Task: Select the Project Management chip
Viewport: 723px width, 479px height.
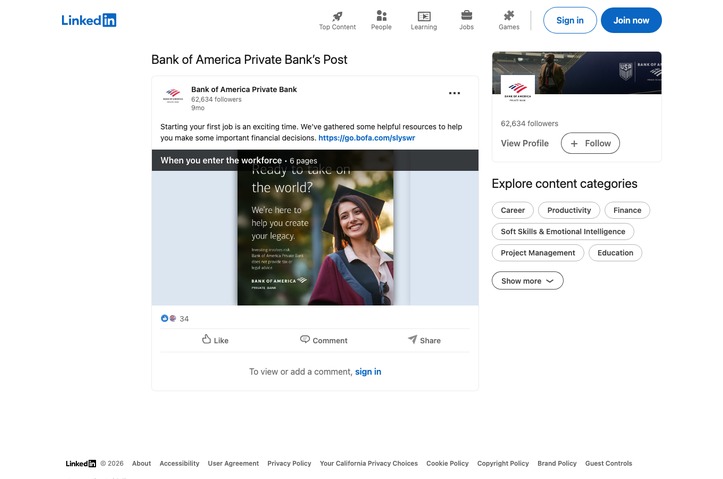Action: pyautogui.click(x=538, y=253)
